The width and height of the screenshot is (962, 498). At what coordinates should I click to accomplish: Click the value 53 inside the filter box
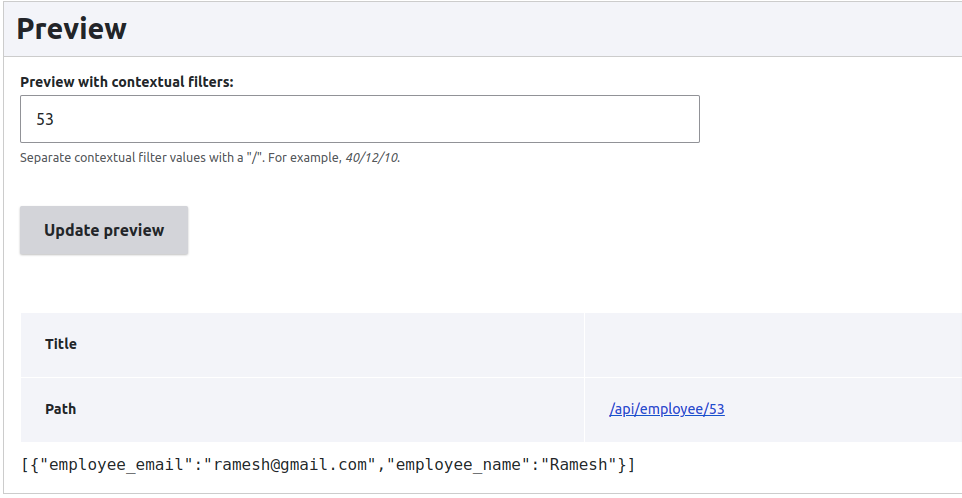click(x=45, y=119)
